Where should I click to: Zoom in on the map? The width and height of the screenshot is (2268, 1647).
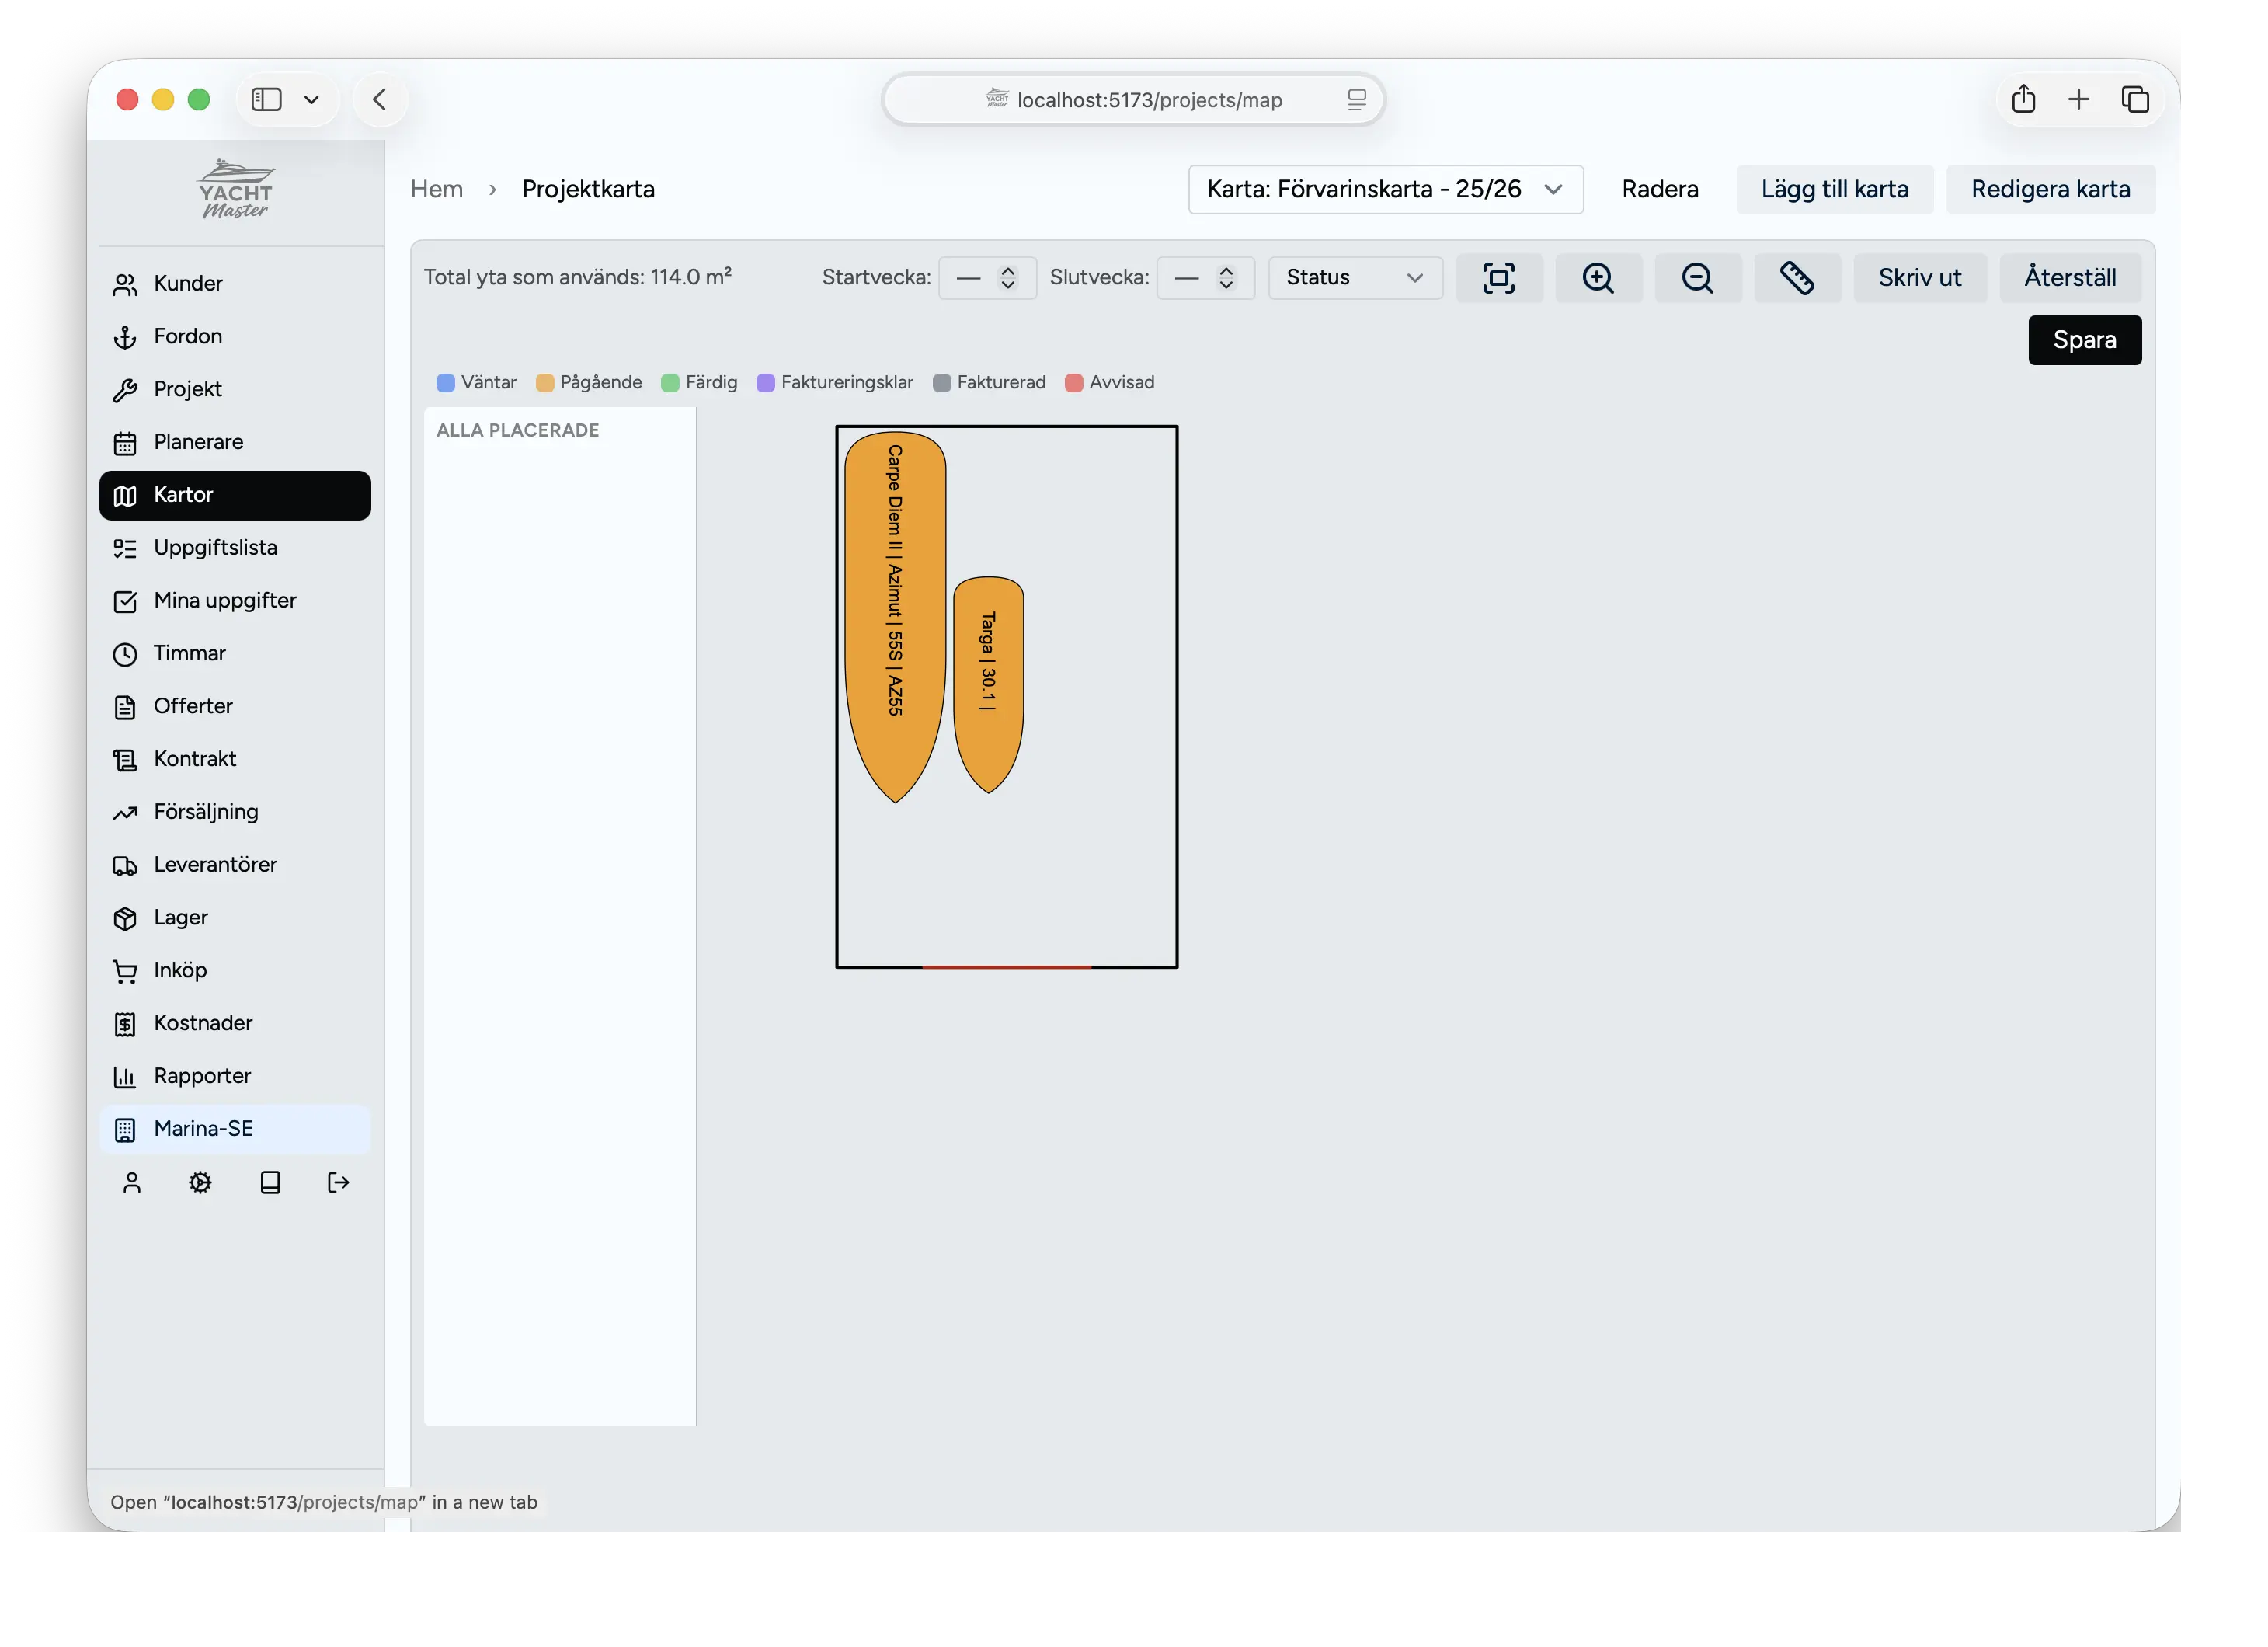pos(1598,278)
